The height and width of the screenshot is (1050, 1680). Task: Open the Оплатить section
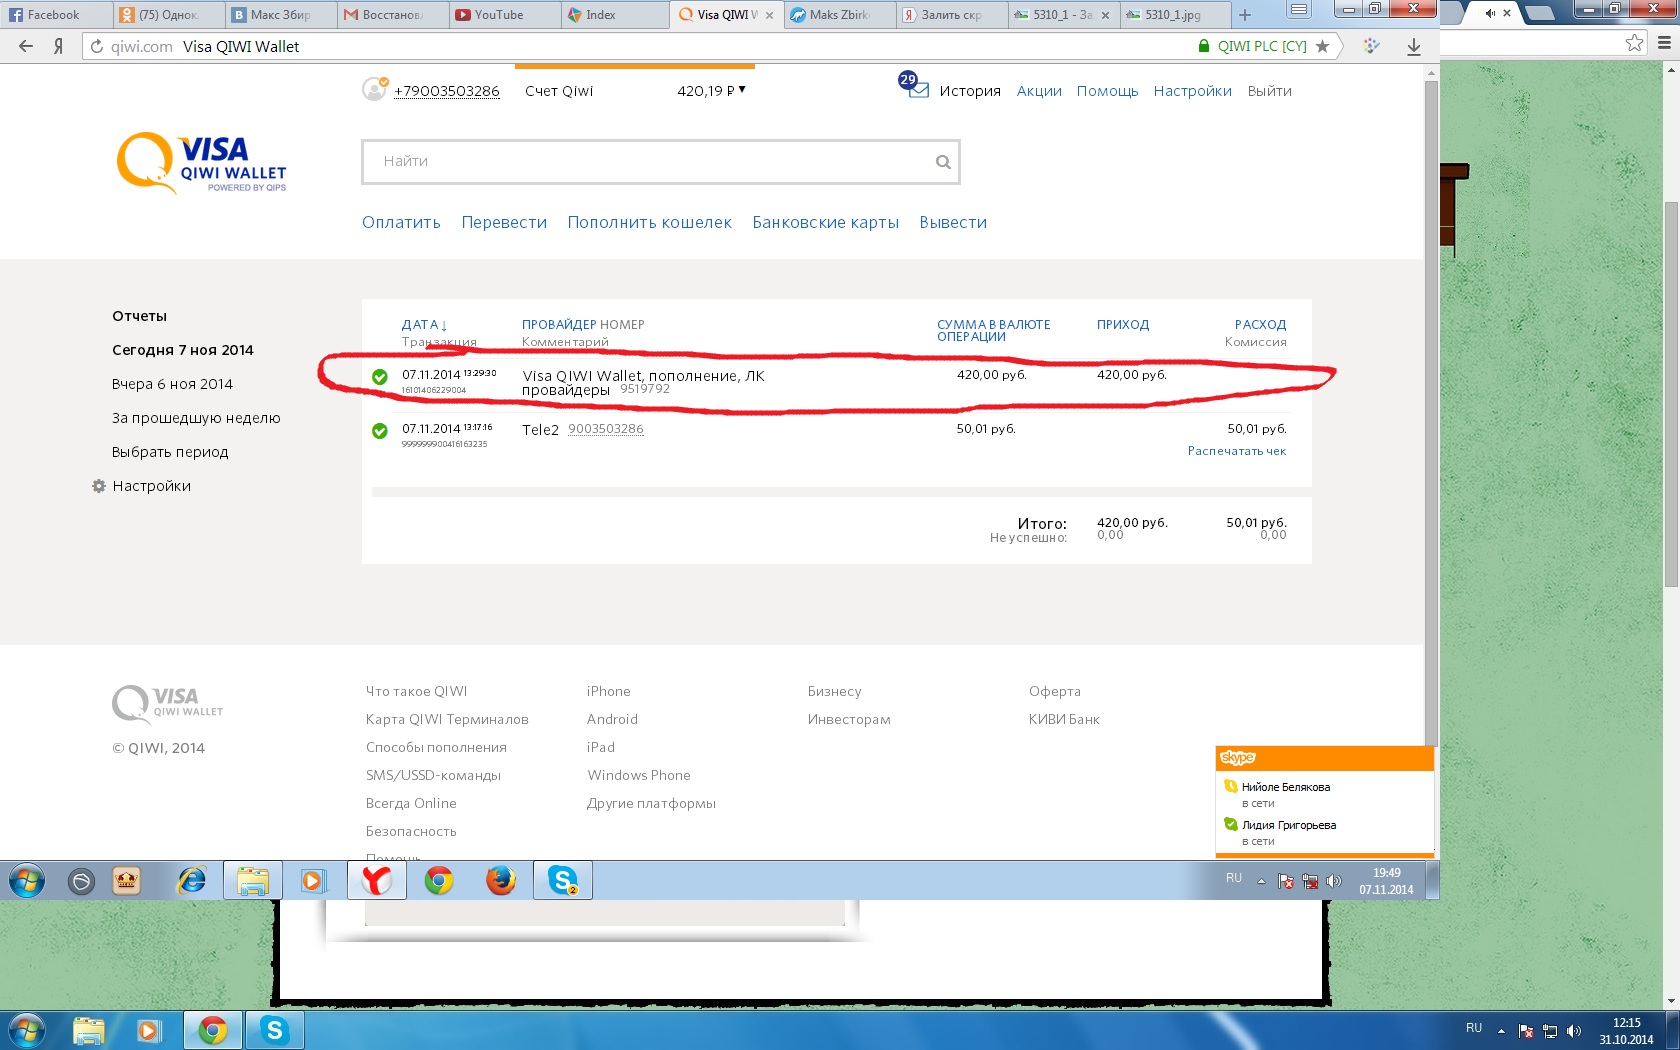click(401, 223)
